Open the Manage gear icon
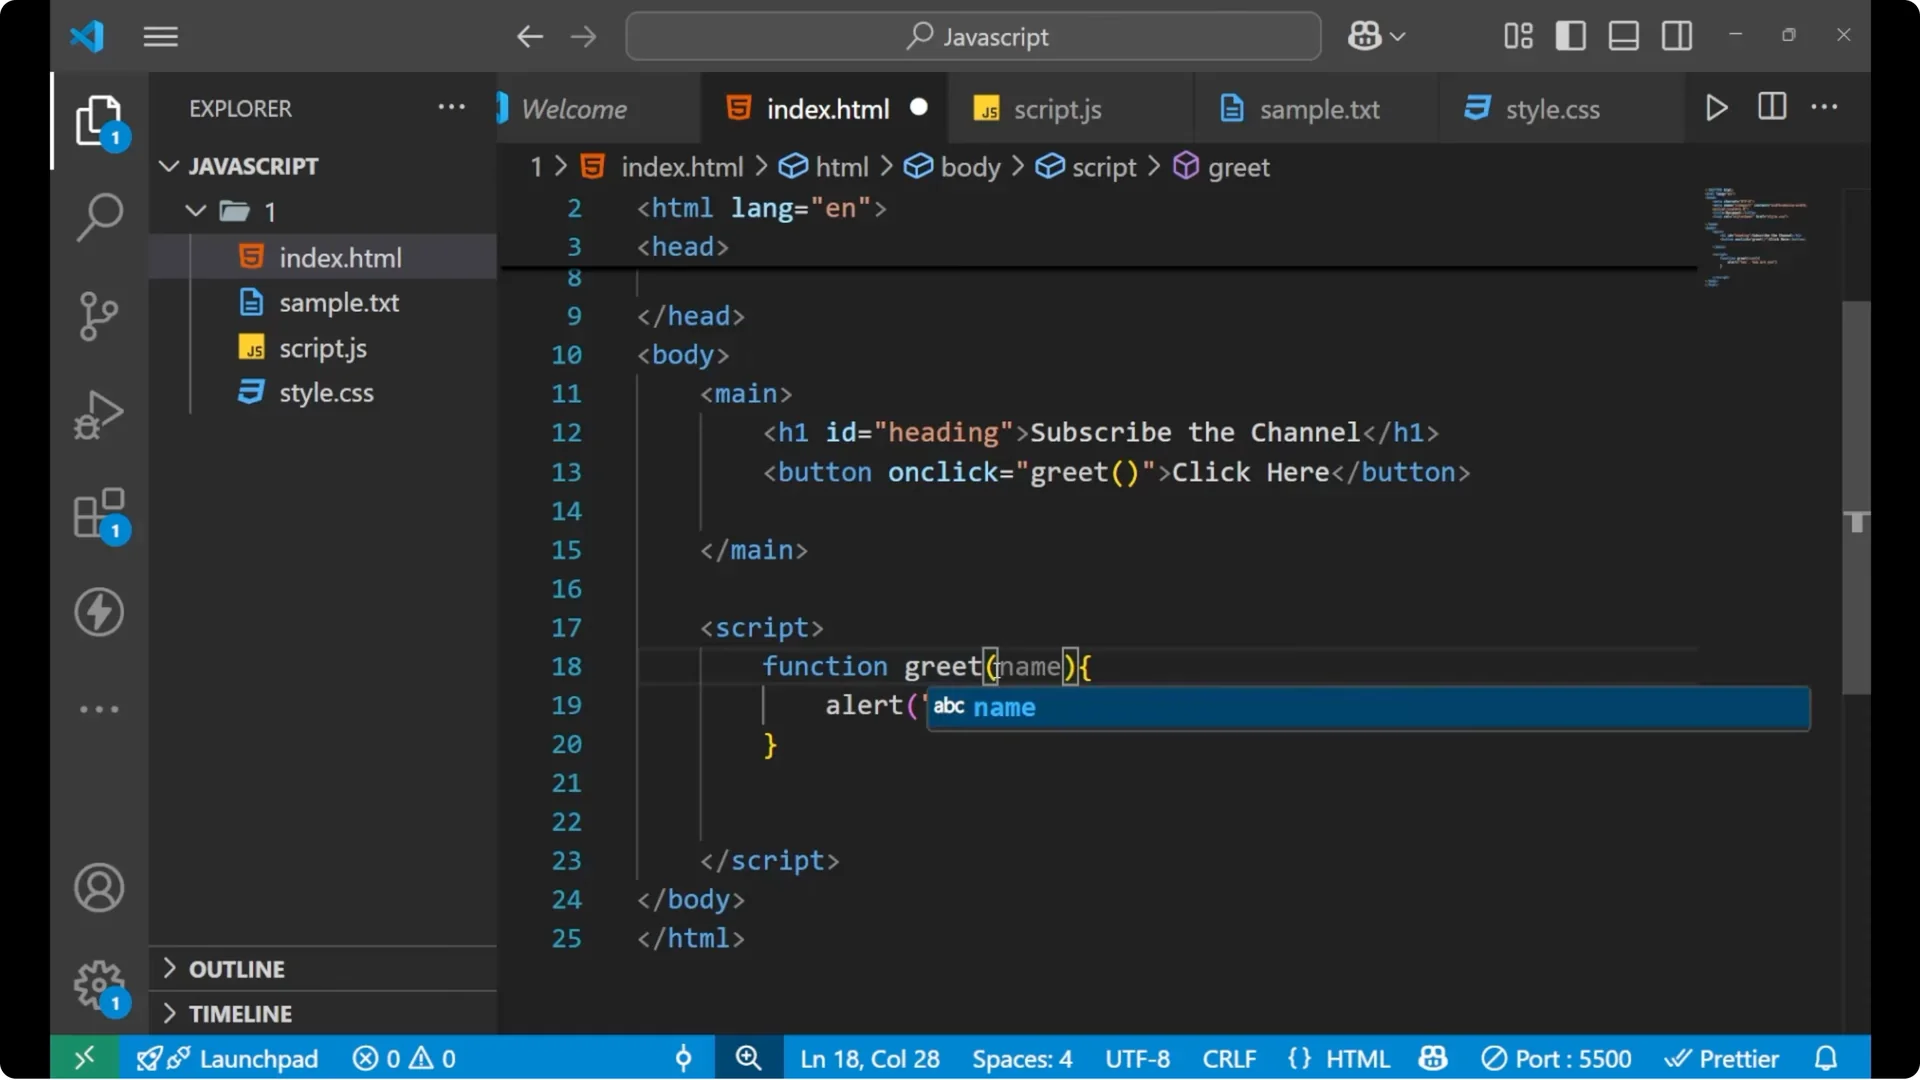The image size is (1920, 1080). pos(98,985)
